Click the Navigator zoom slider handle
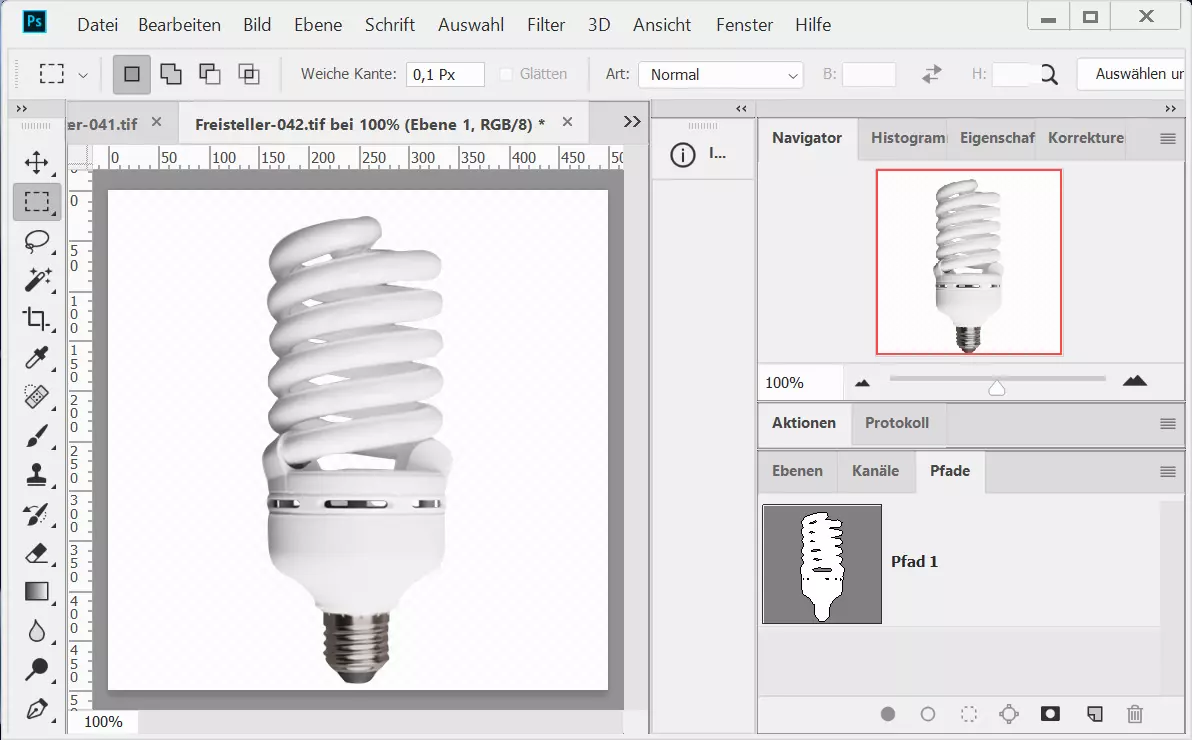This screenshot has height=740, width=1192. tap(996, 387)
